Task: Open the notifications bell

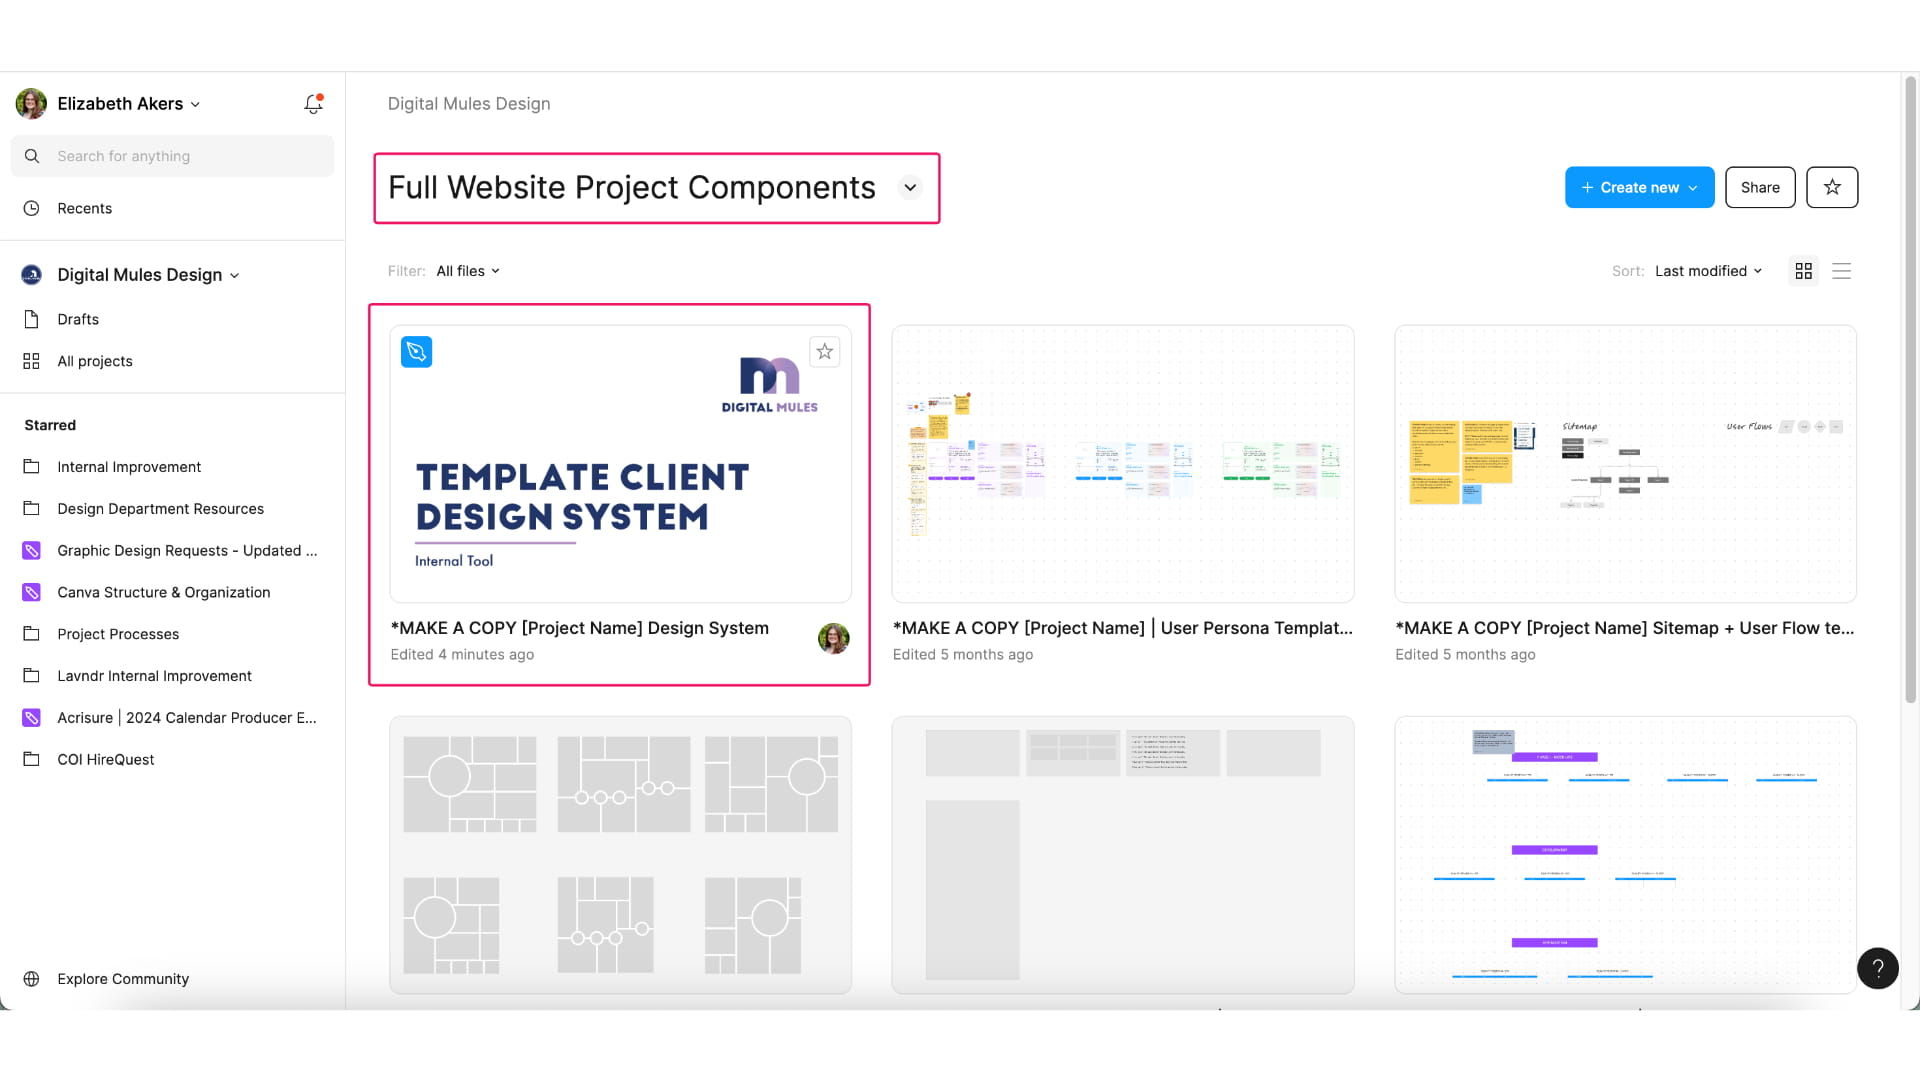Action: click(313, 103)
